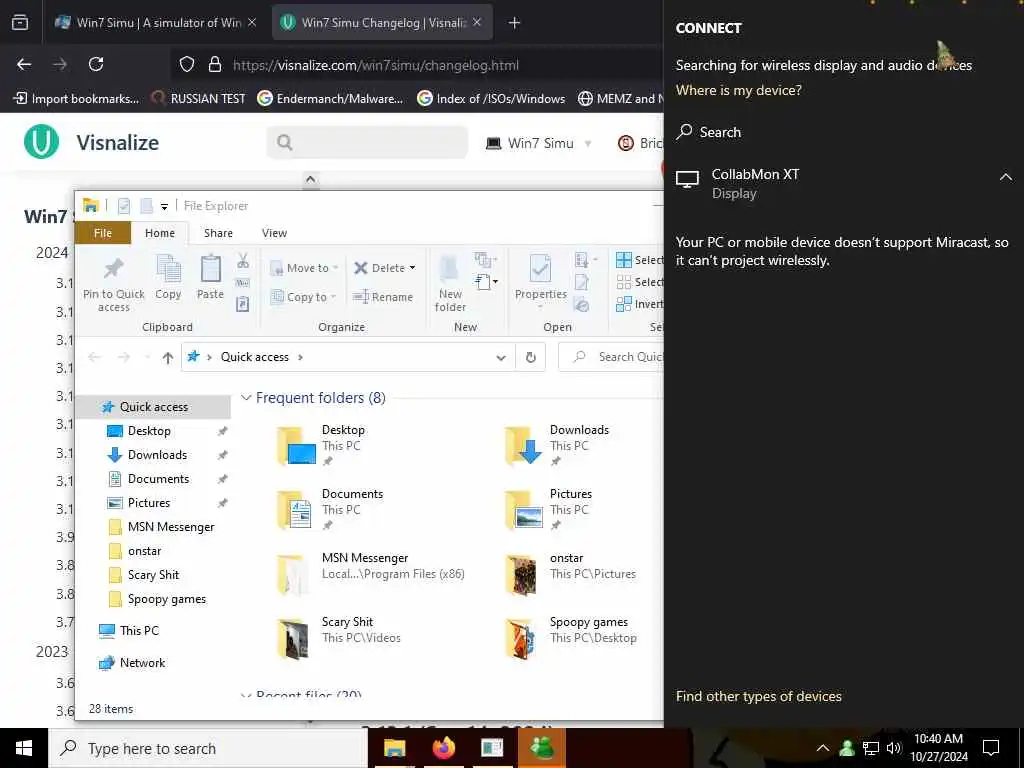
Task: Click the Scary Shit folder thumbnail
Action: click(x=293, y=639)
